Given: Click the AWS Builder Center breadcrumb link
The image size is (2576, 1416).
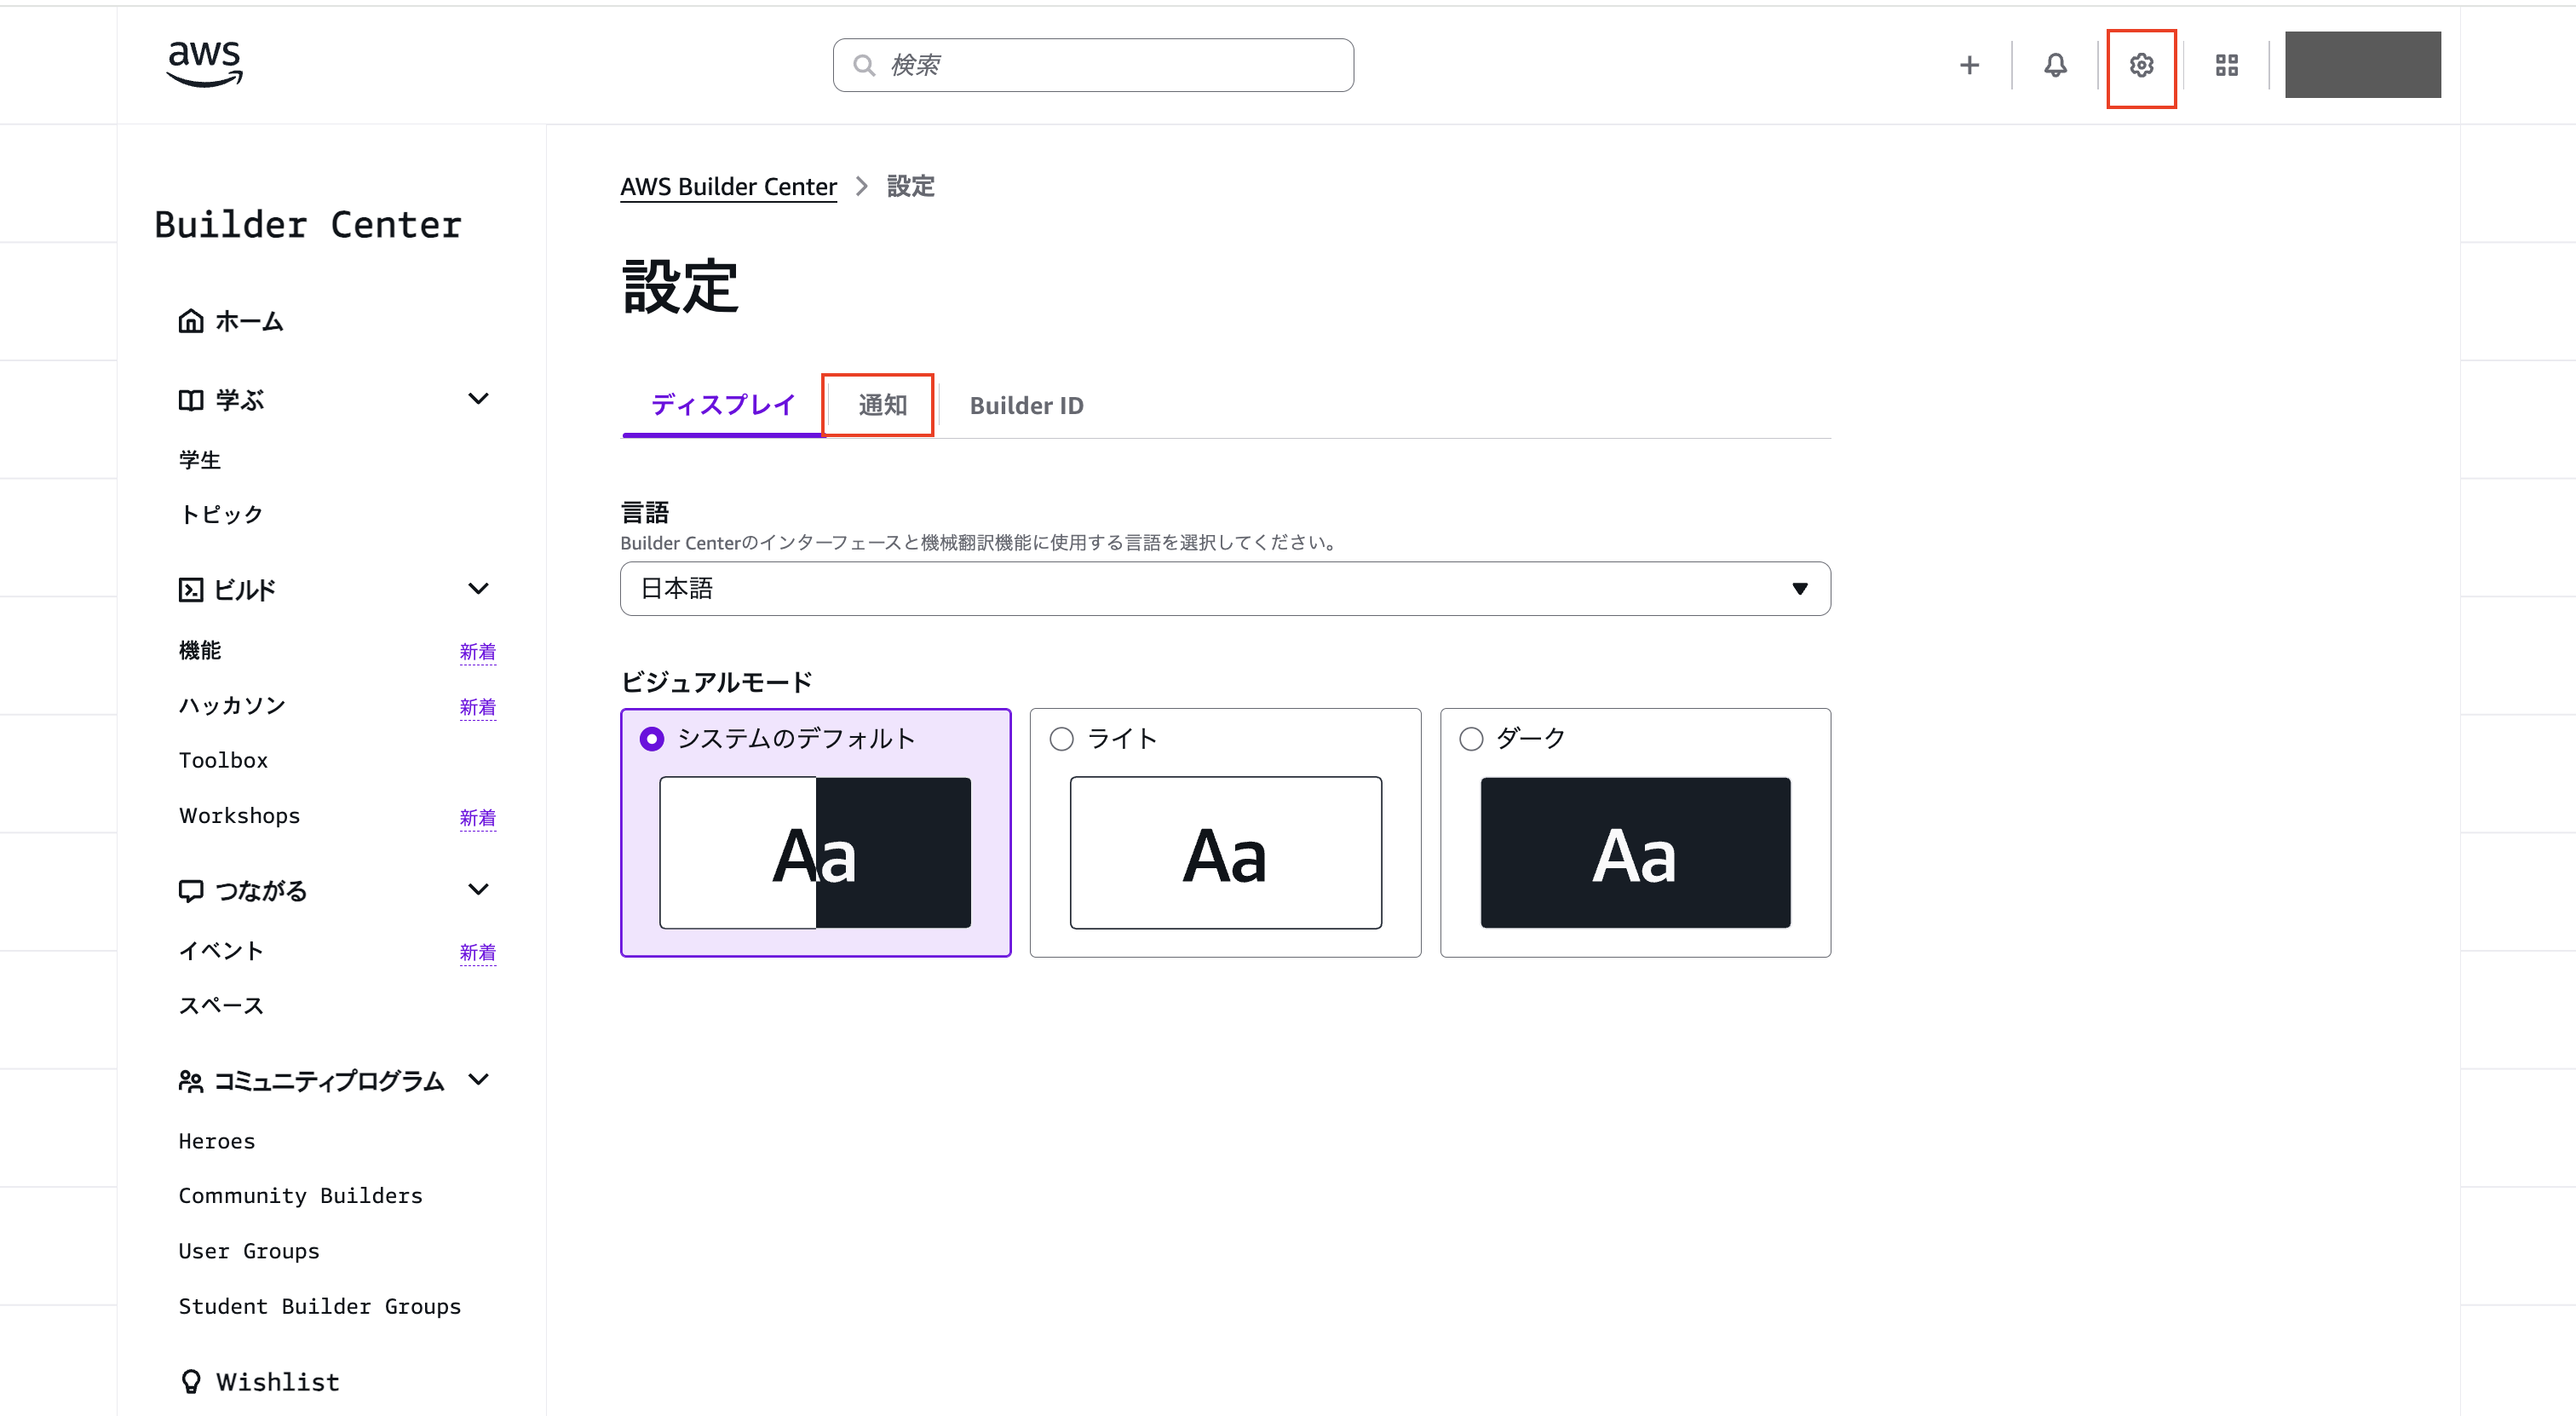Looking at the screenshot, I should (x=728, y=187).
